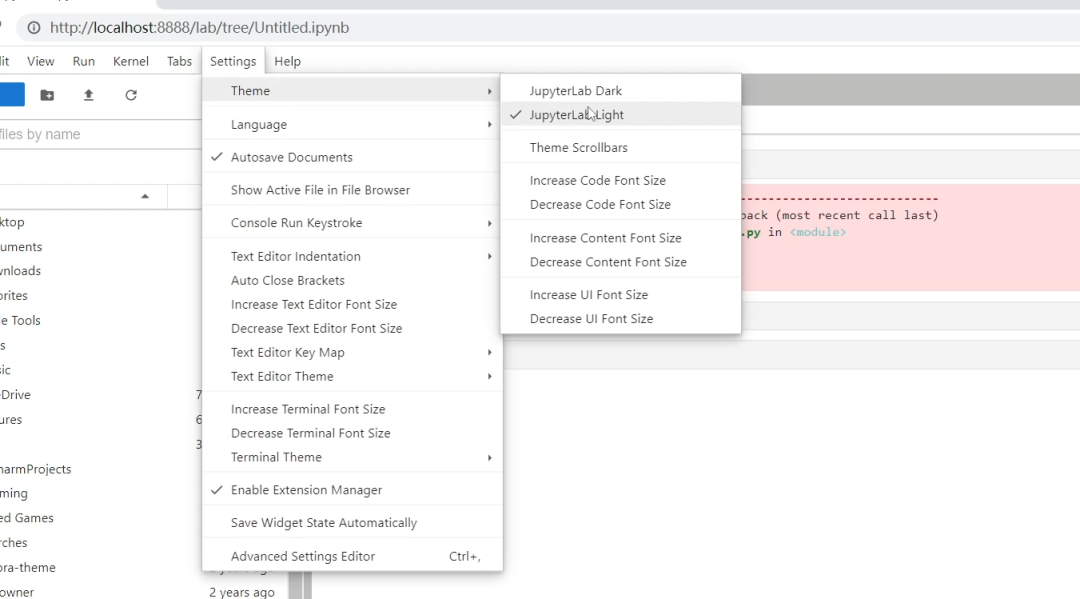Toggle Save Widget State Automatically
This screenshot has width=1080, height=599.
coord(352,523)
